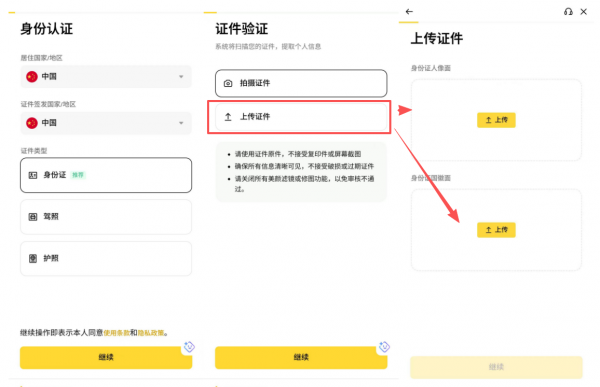Select the 护照 document type
This screenshot has height=387, width=600.
[106, 258]
